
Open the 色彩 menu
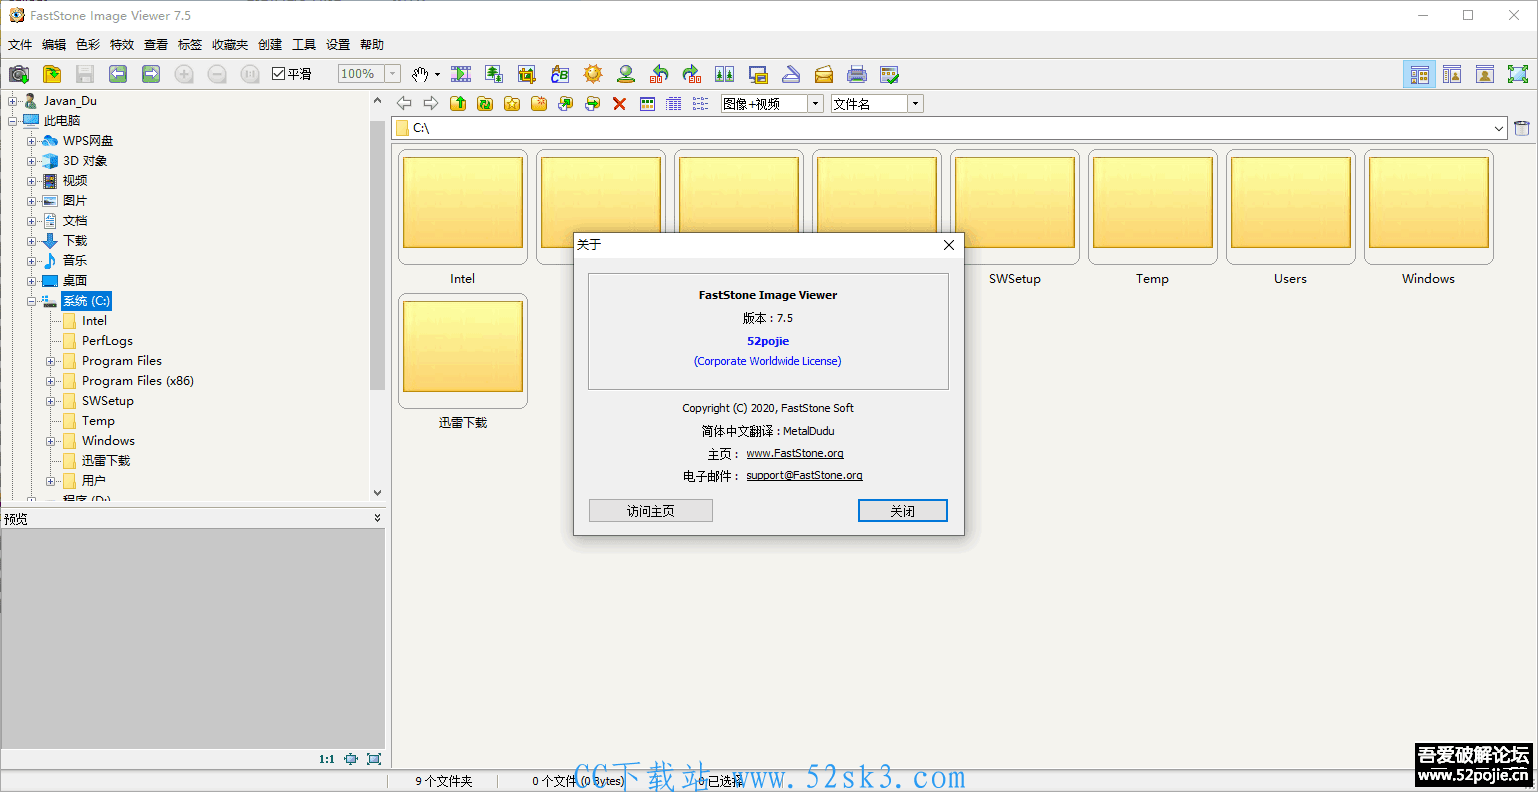pyautogui.click(x=88, y=45)
